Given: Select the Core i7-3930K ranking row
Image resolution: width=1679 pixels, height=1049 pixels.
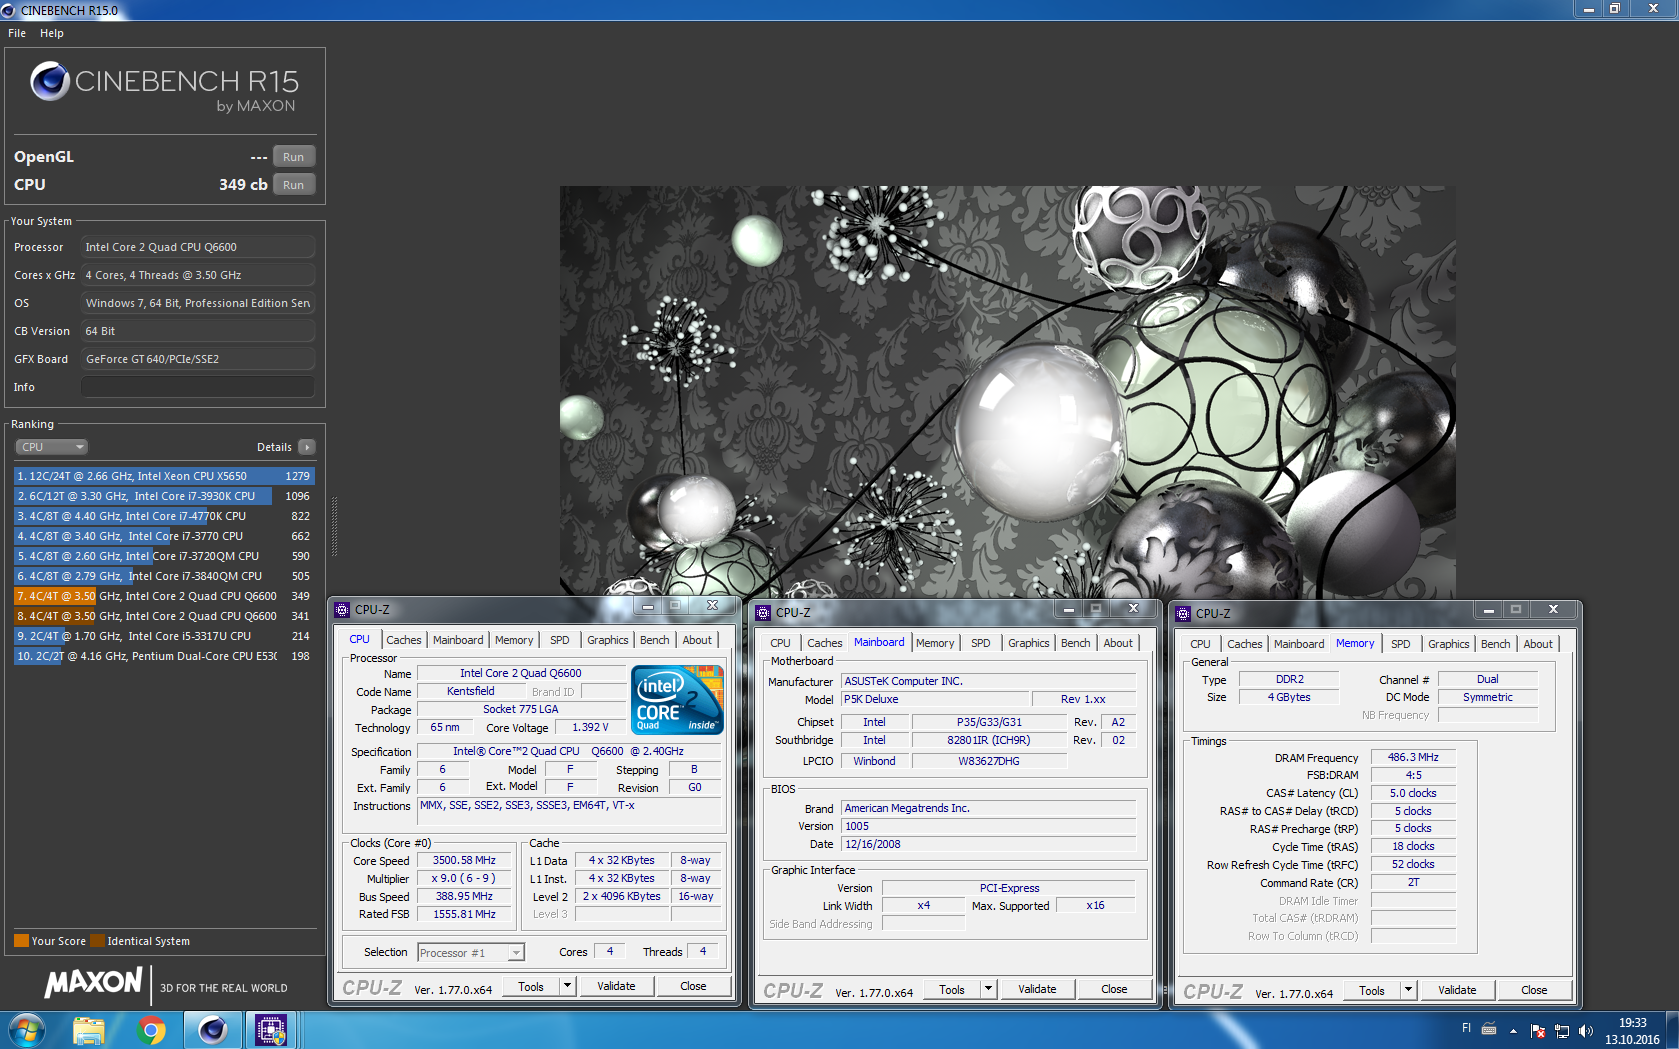Looking at the screenshot, I should 164,496.
